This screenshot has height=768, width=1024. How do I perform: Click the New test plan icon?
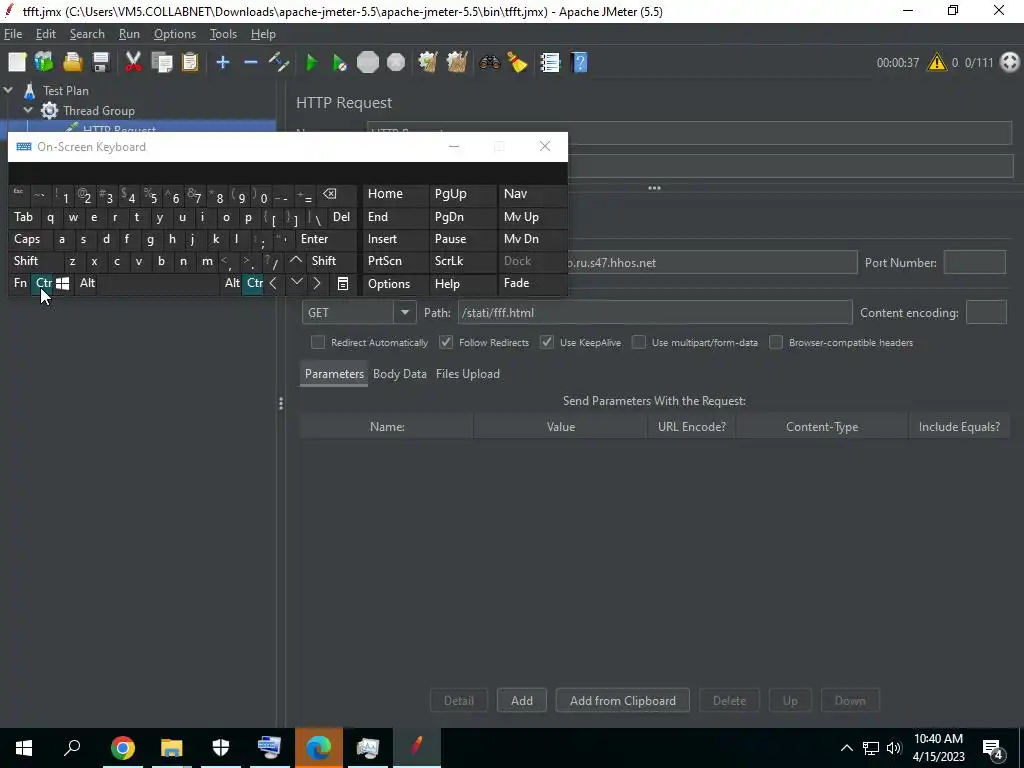17,63
